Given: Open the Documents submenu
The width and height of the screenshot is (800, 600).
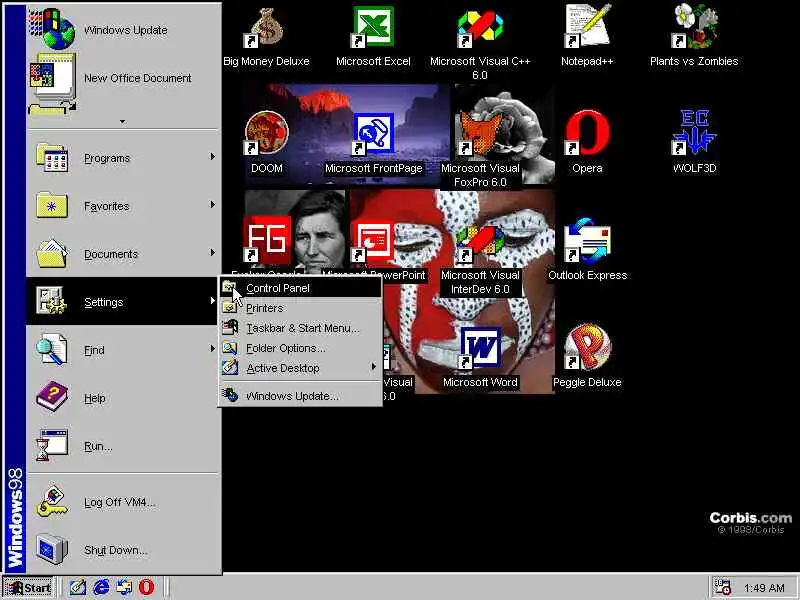Looking at the screenshot, I should (x=123, y=254).
